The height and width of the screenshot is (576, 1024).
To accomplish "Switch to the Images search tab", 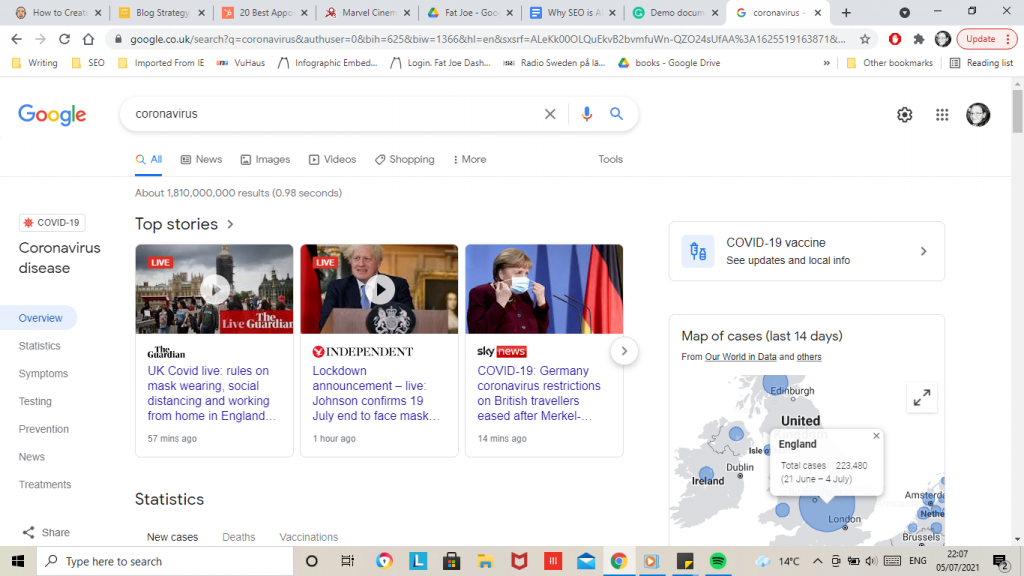I will [x=265, y=159].
